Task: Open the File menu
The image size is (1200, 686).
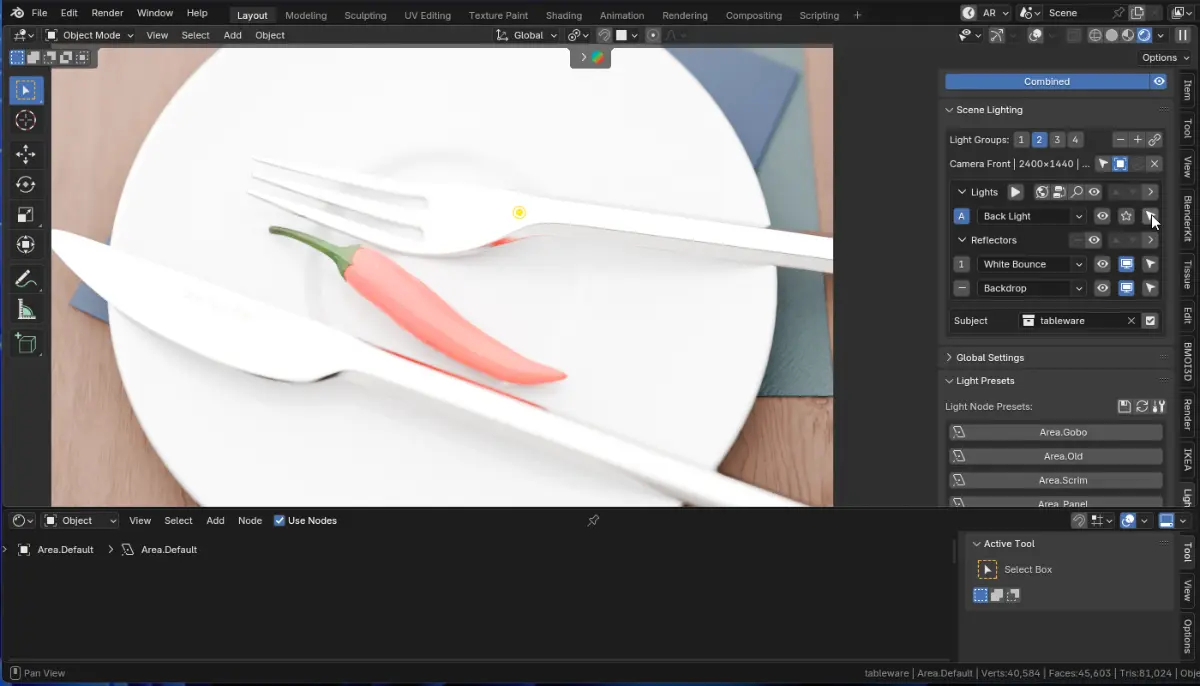Action: tap(39, 13)
